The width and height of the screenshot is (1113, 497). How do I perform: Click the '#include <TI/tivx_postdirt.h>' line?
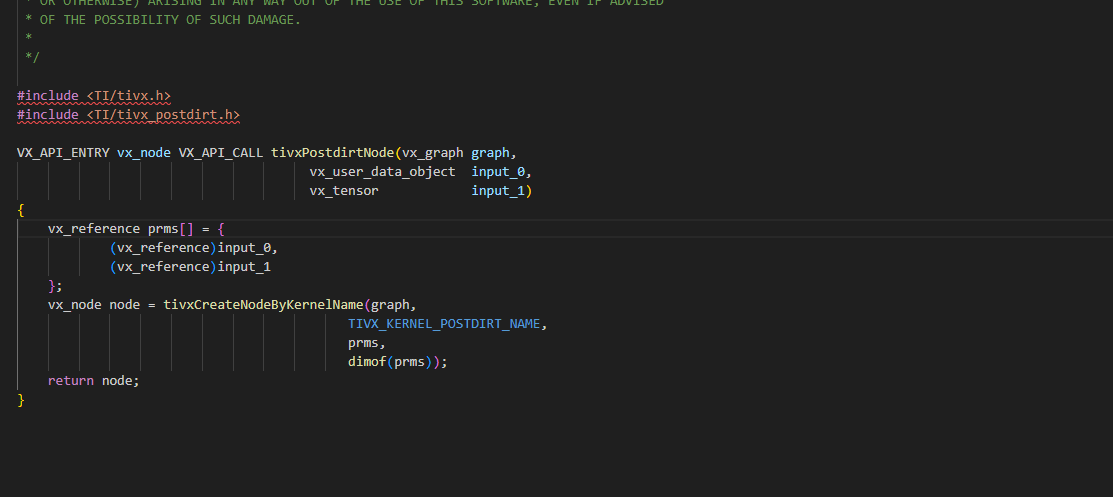coord(128,114)
